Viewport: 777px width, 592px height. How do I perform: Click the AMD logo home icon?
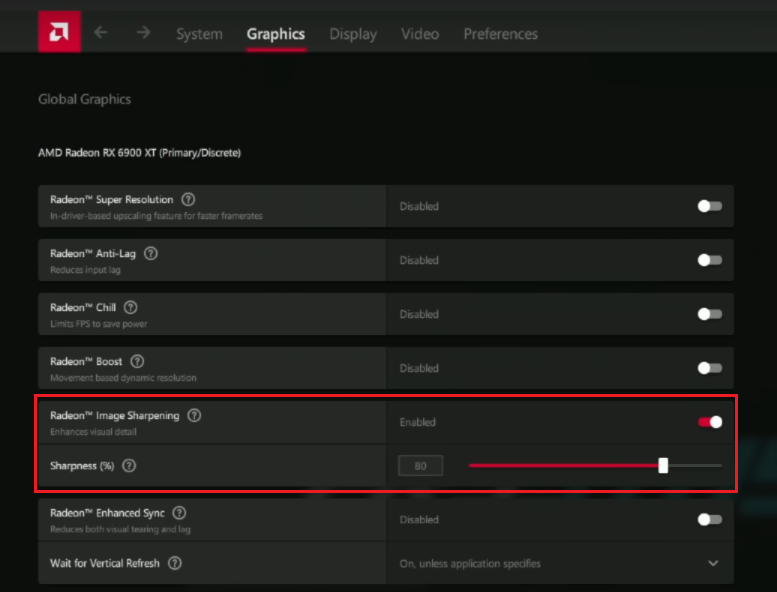pyautogui.click(x=59, y=32)
